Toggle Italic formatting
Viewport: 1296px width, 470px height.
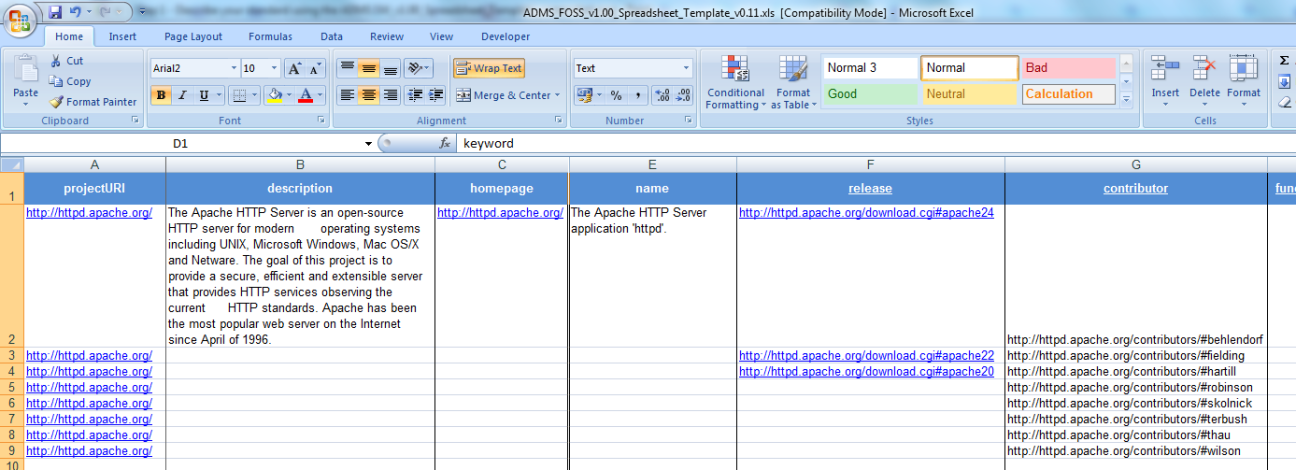click(182, 96)
